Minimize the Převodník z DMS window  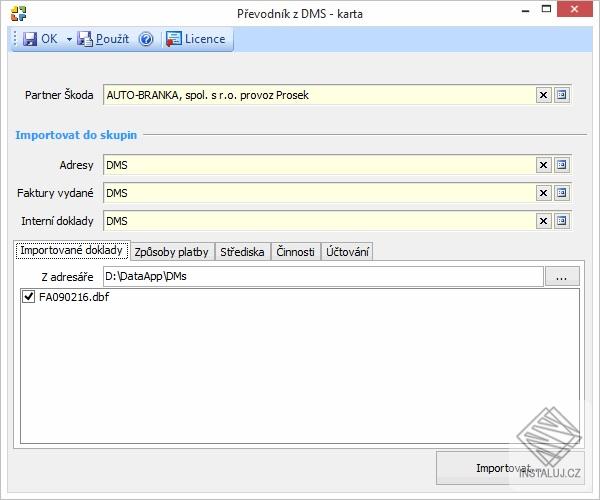pyautogui.click(x=525, y=10)
